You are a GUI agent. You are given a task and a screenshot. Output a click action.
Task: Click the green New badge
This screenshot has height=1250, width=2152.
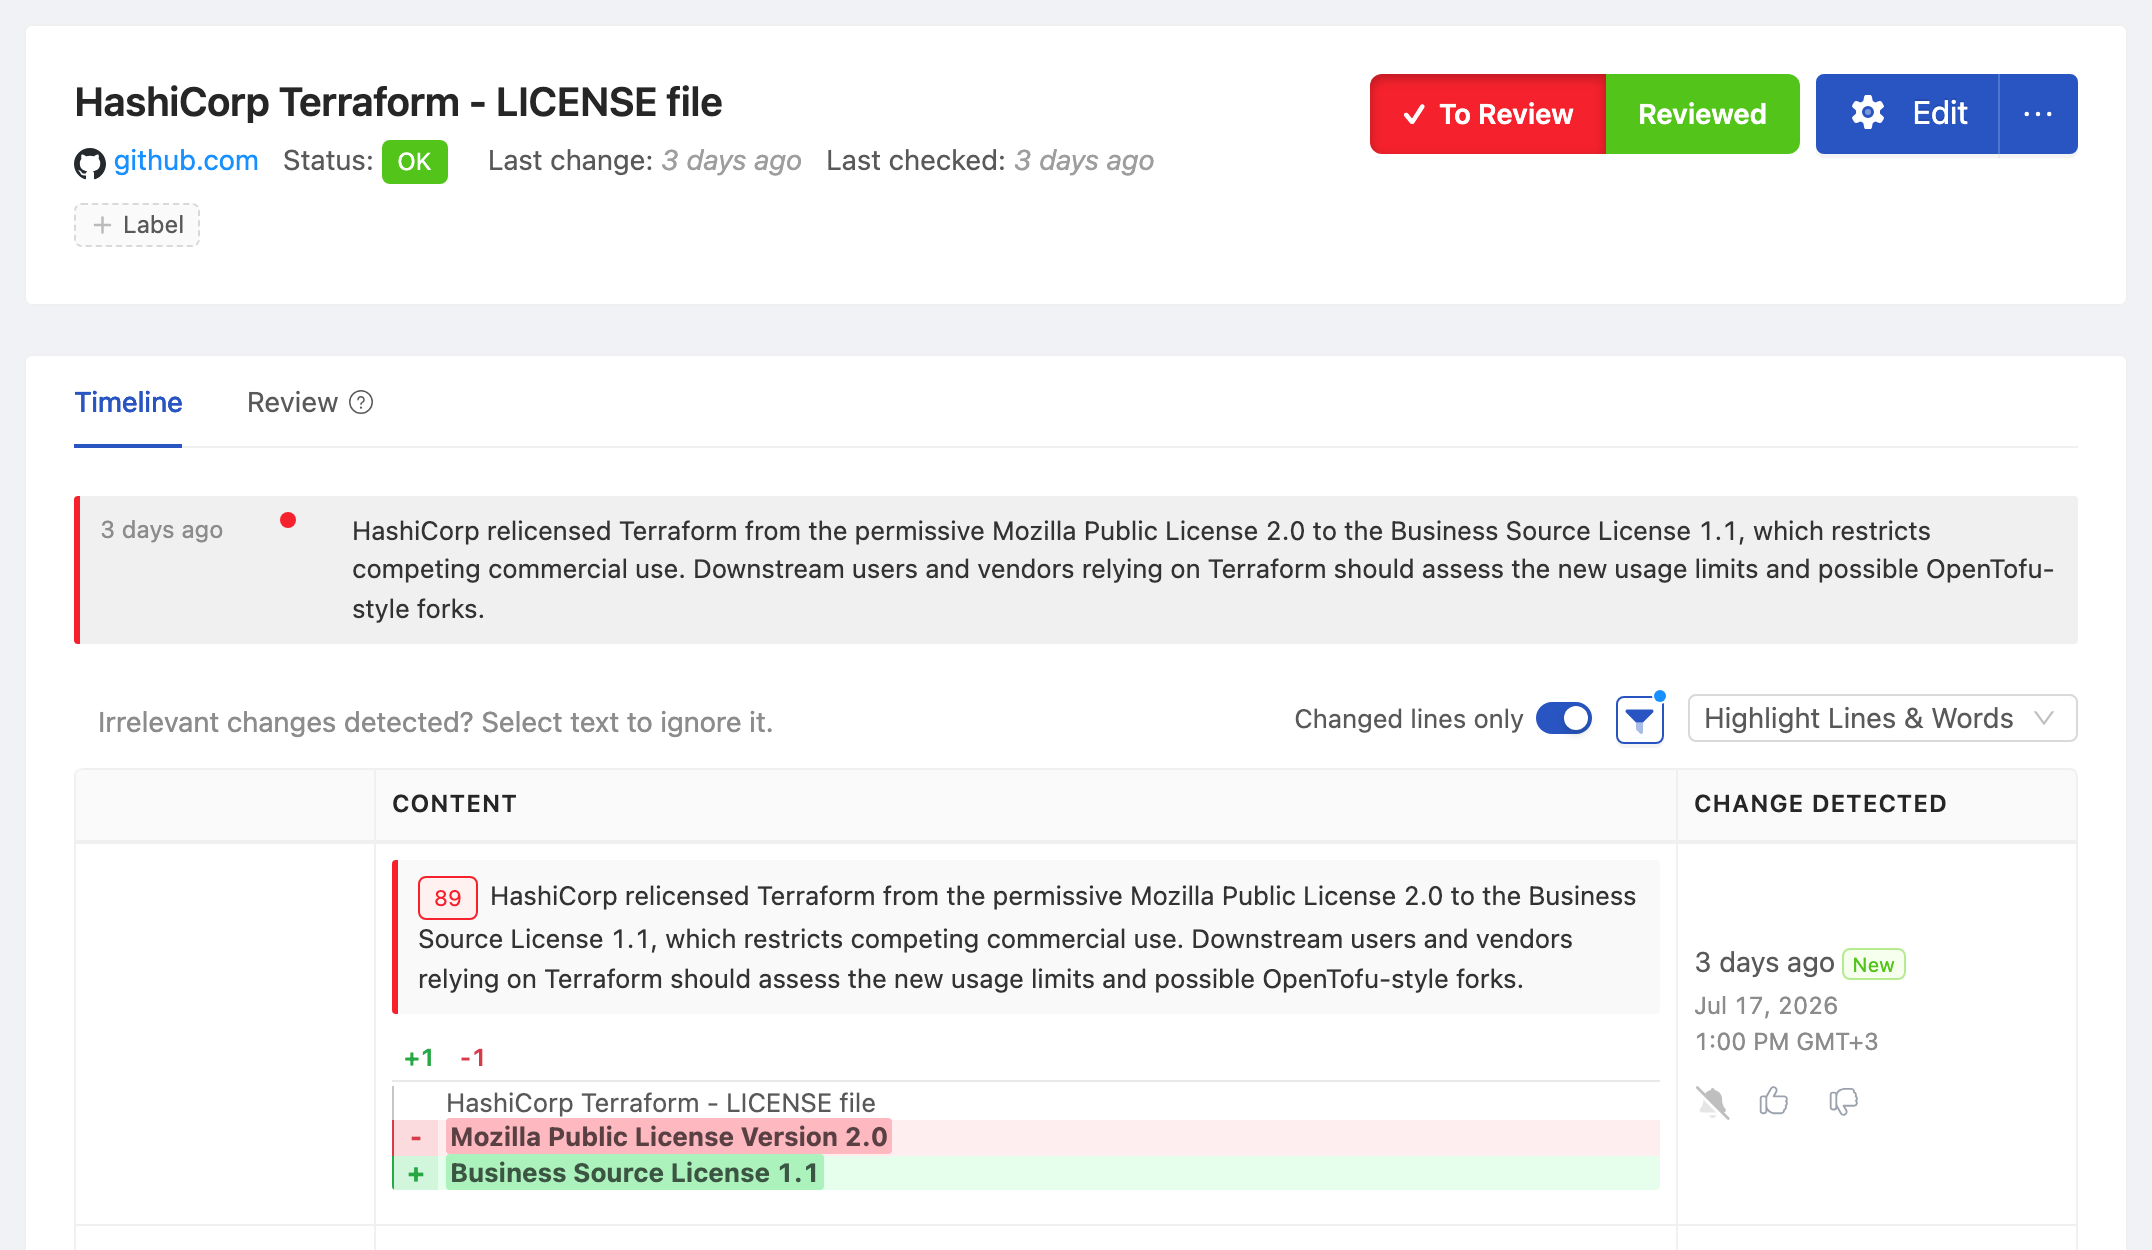[1873, 964]
